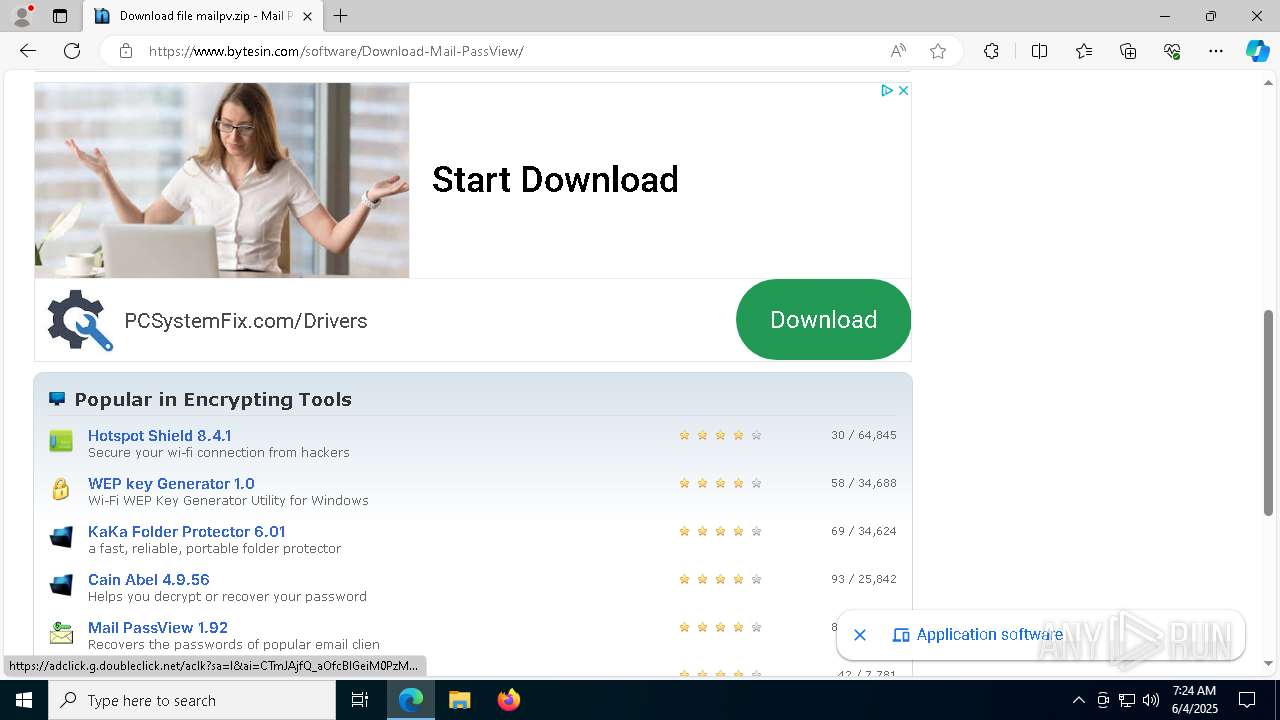Open the notification center

coord(1247,700)
